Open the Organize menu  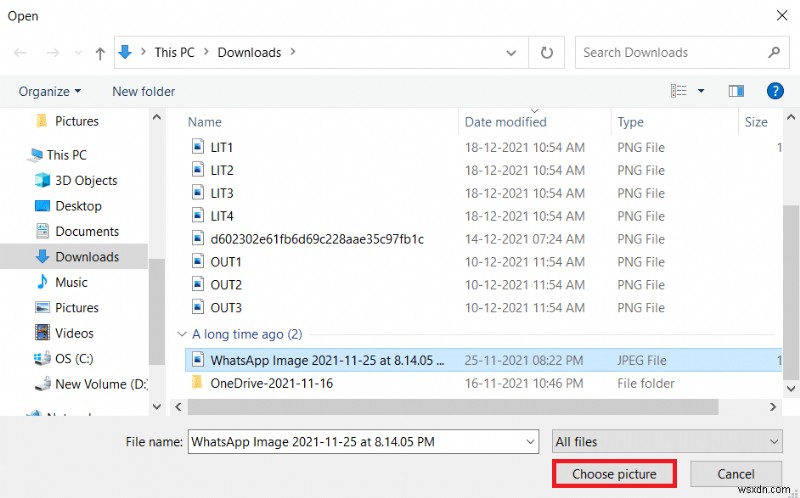coord(49,91)
